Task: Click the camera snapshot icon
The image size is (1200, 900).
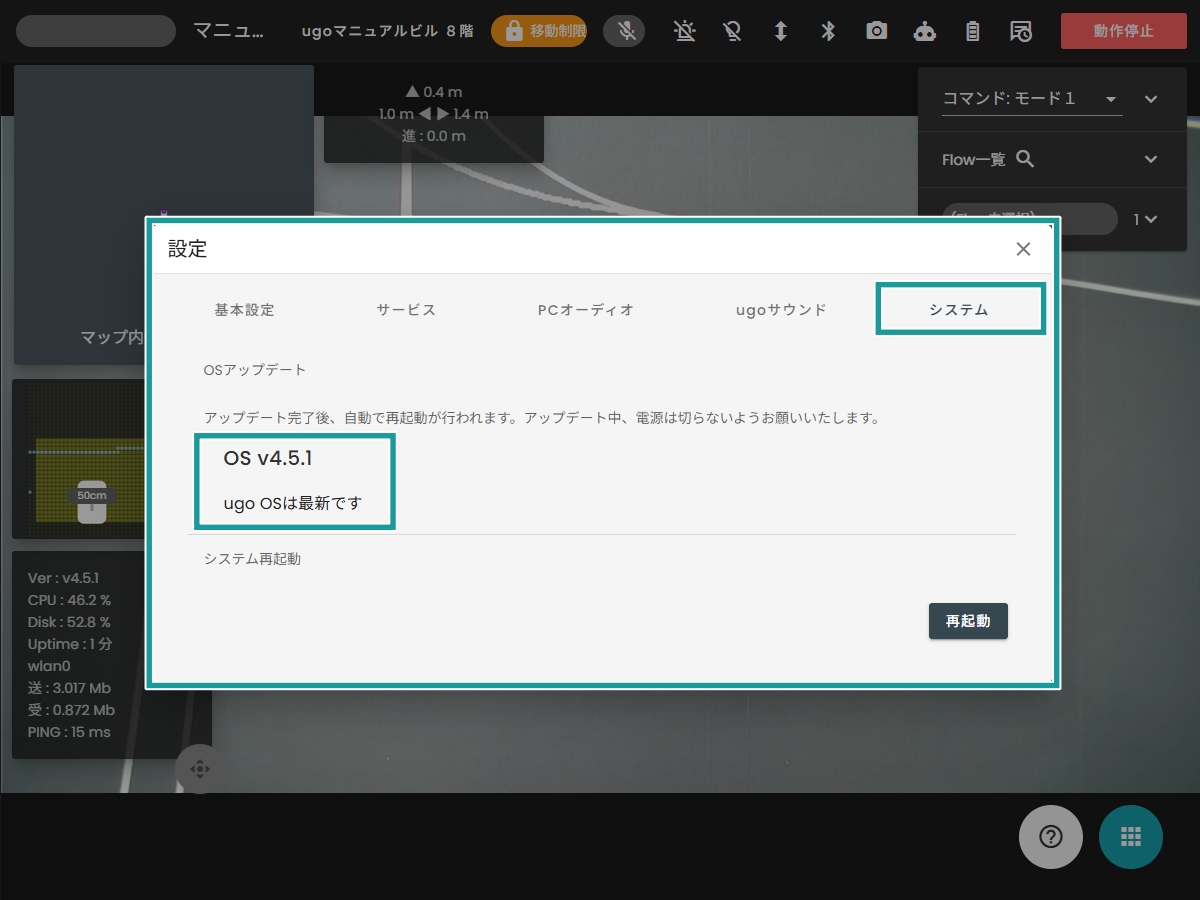Action: click(877, 31)
